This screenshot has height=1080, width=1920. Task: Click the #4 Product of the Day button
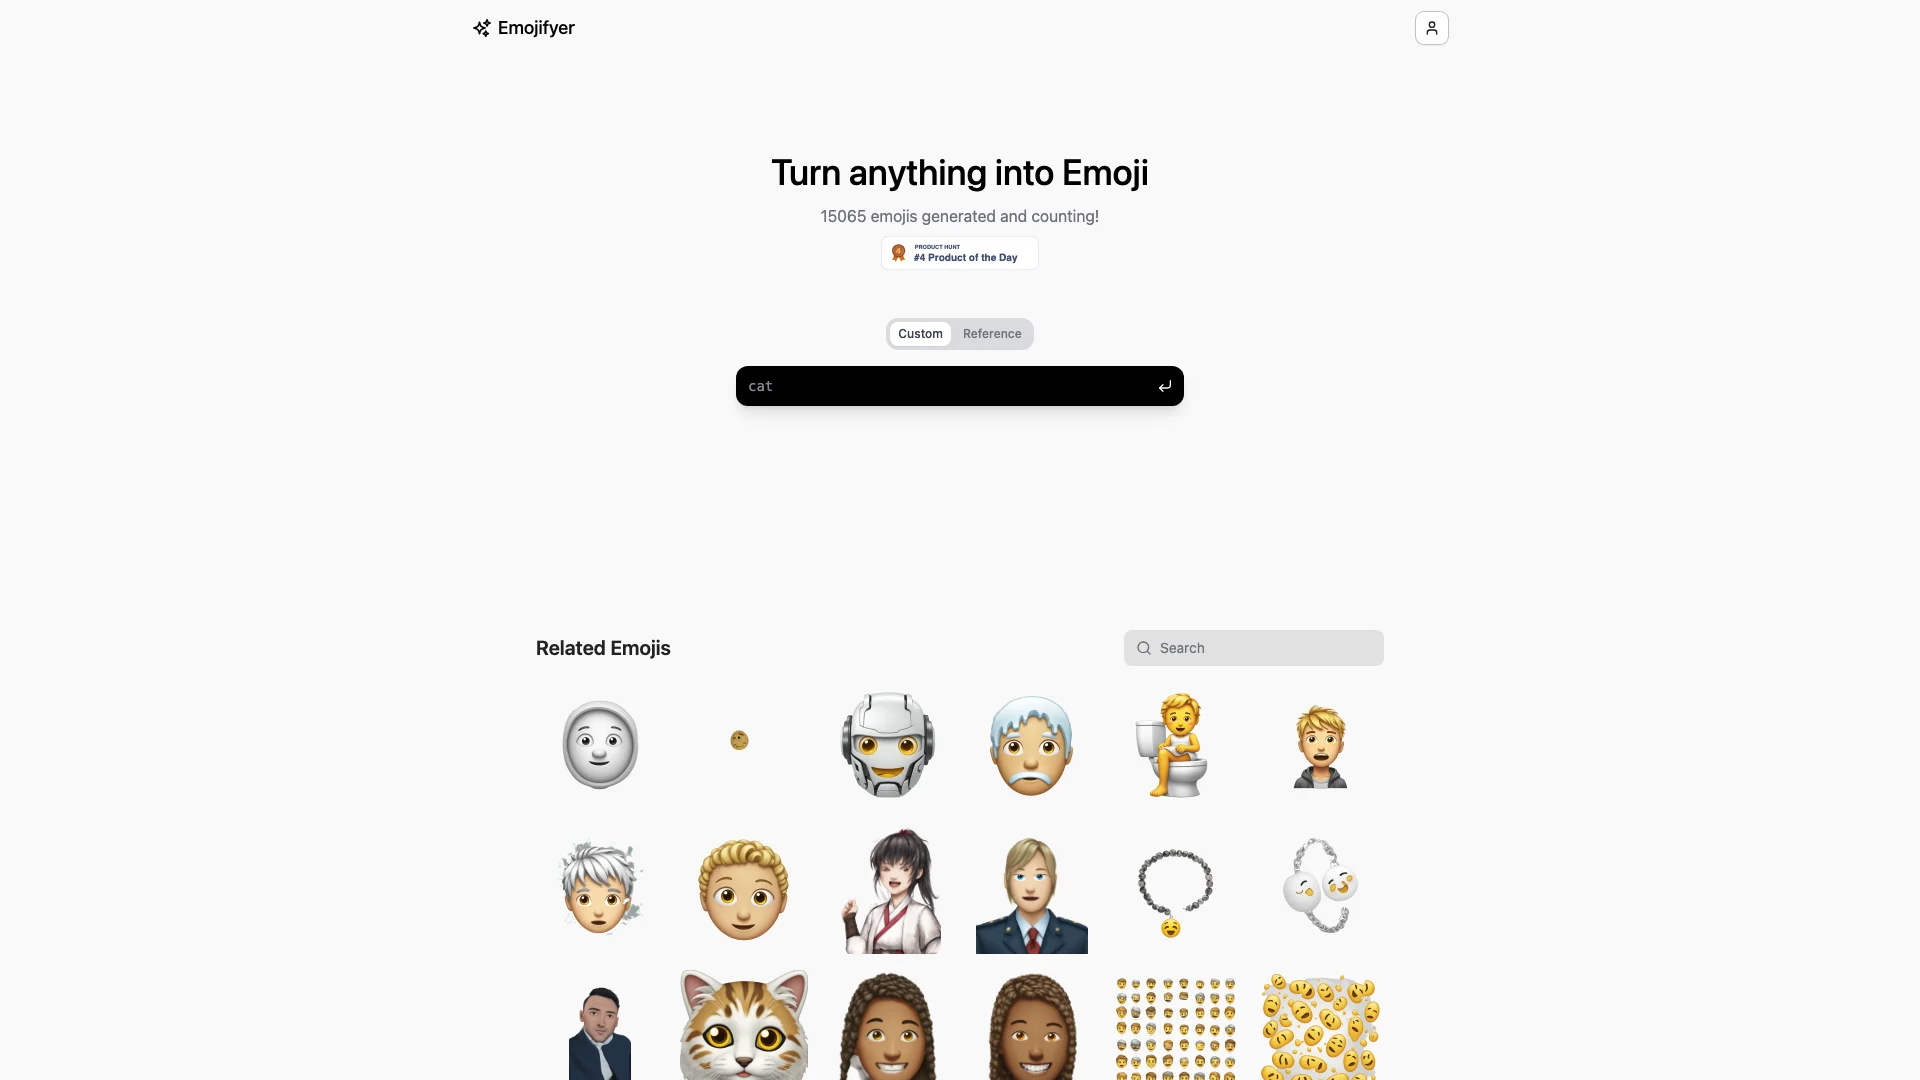(960, 252)
